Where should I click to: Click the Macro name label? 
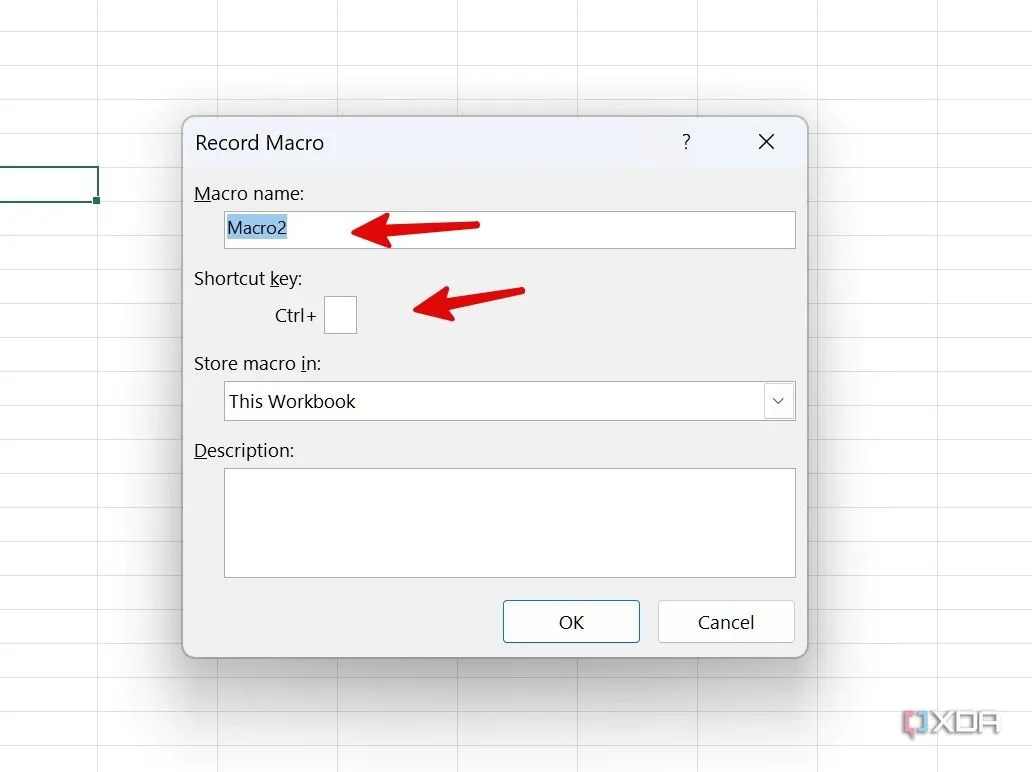point(249,193)
